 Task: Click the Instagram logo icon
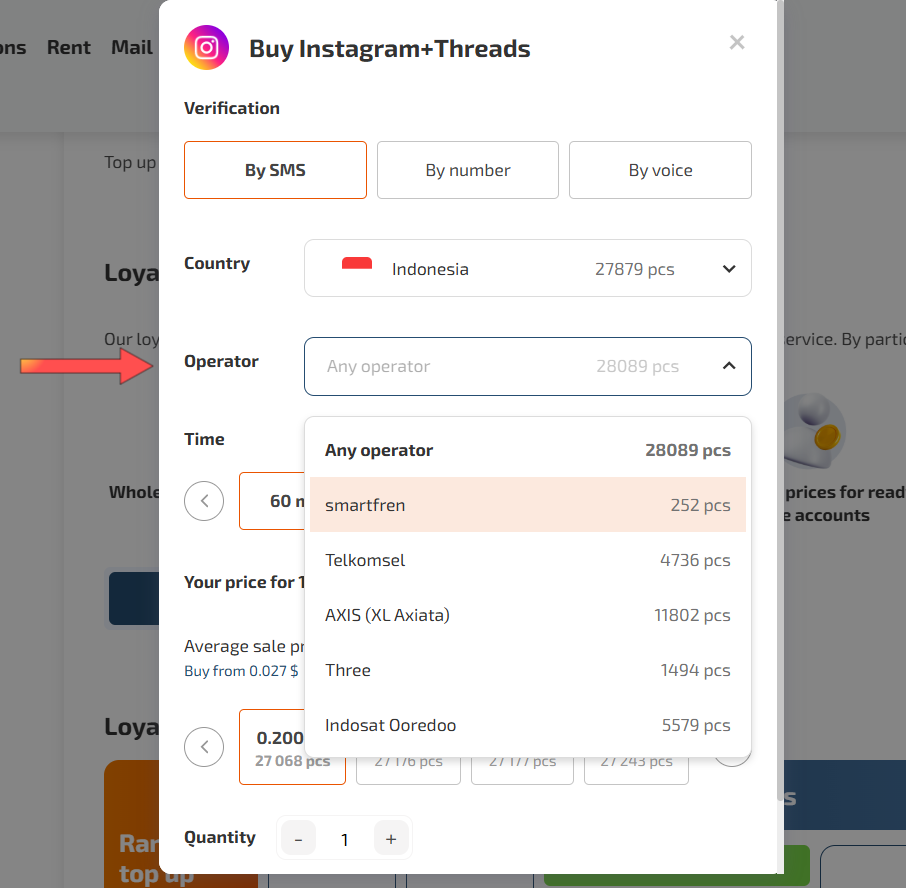(206, 47)
